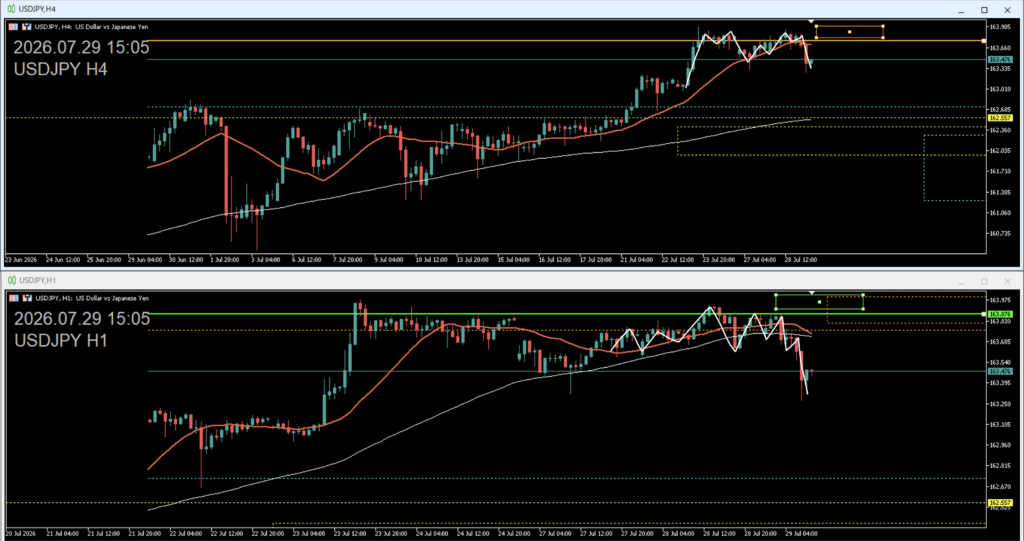The width and height of the screenshot is (1024, 541).
Task: Click the 162.960 price scale value on H1
Action: (1000, 445)
